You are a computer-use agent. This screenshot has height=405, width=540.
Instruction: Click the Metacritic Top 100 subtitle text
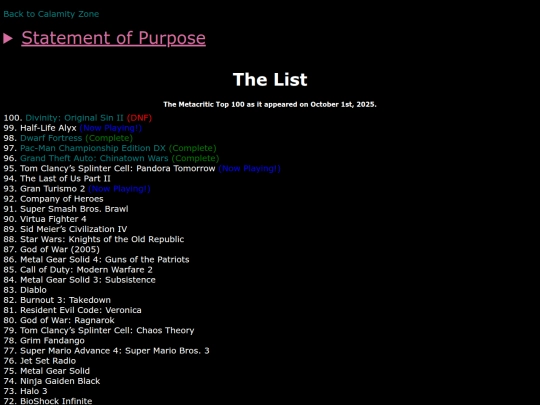270,104
